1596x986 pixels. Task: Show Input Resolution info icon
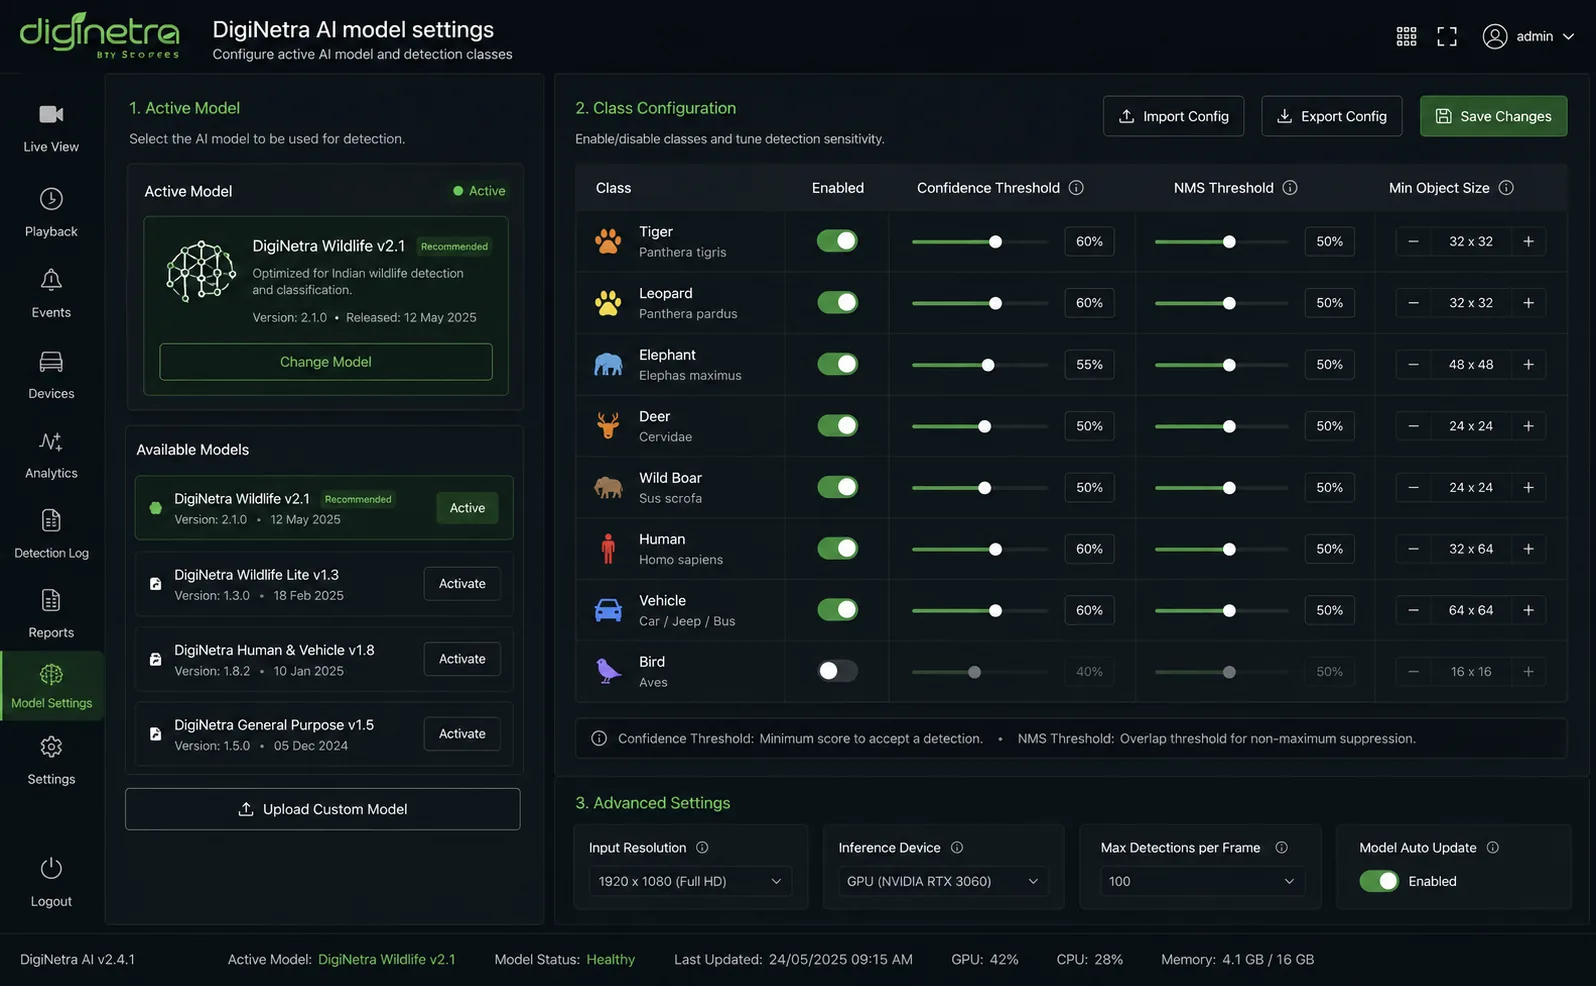pos(702,847)
